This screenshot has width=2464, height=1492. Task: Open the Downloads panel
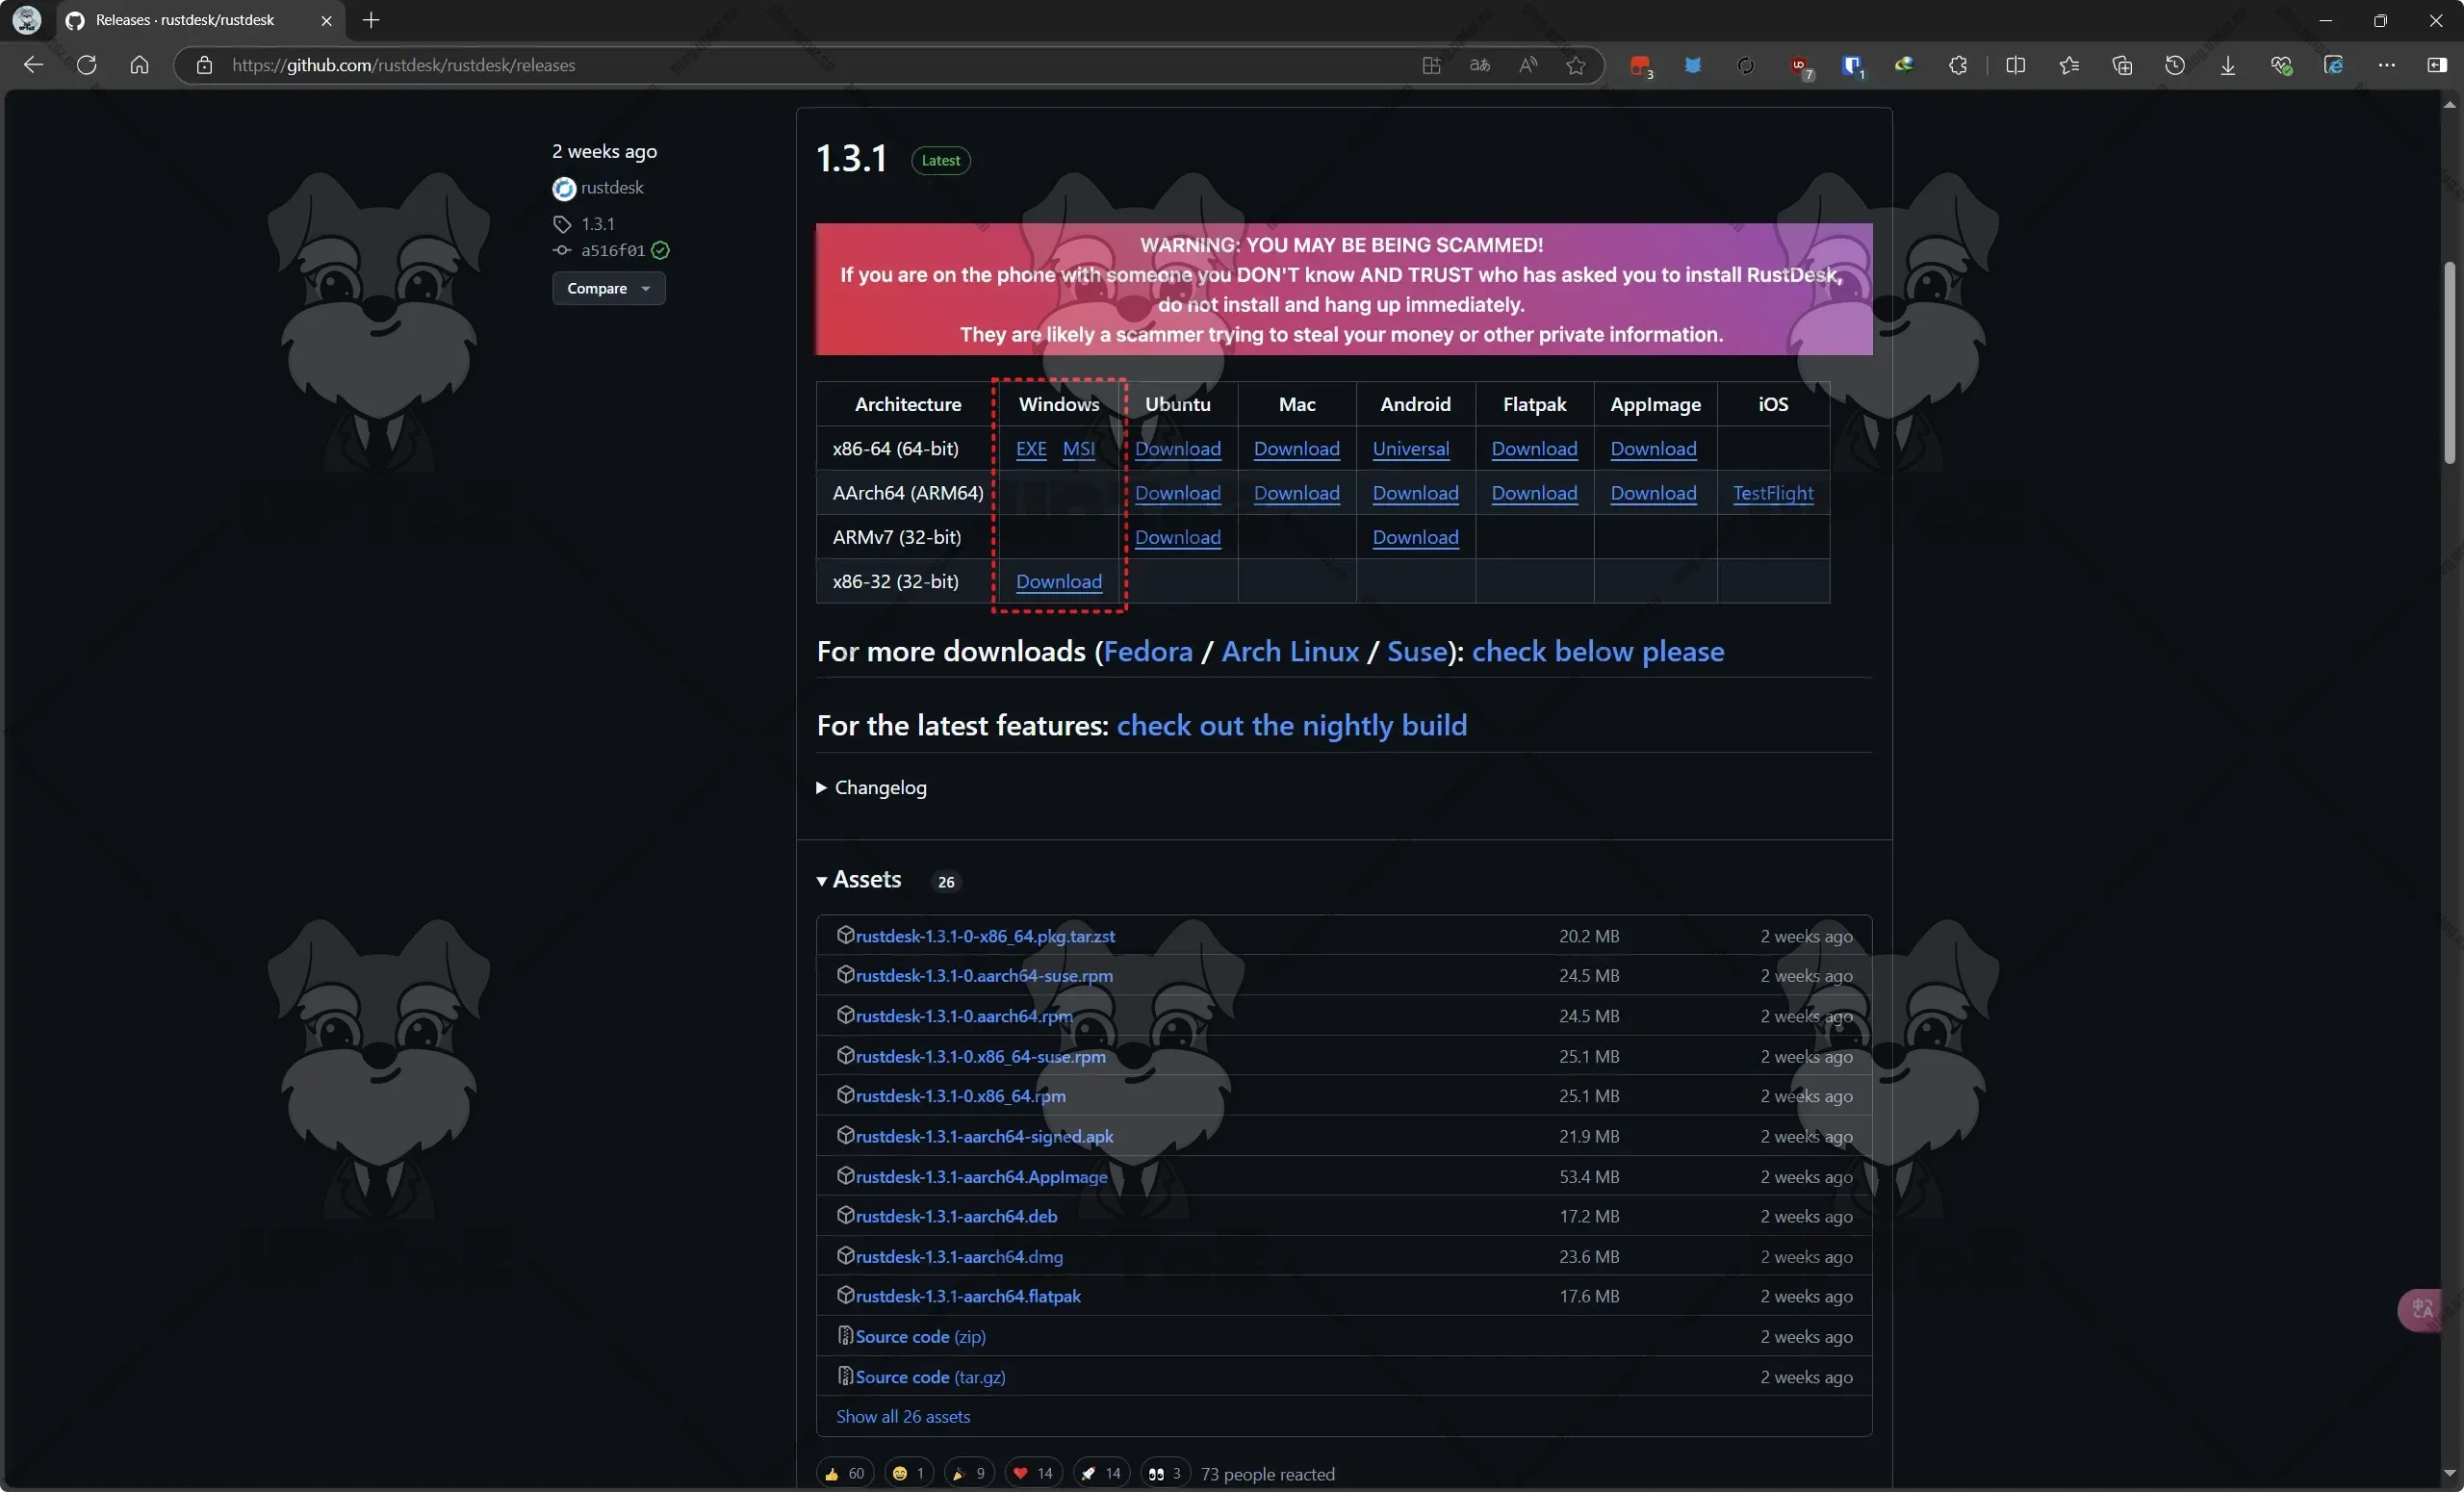pyautogui.click(x=2228, y=65)
